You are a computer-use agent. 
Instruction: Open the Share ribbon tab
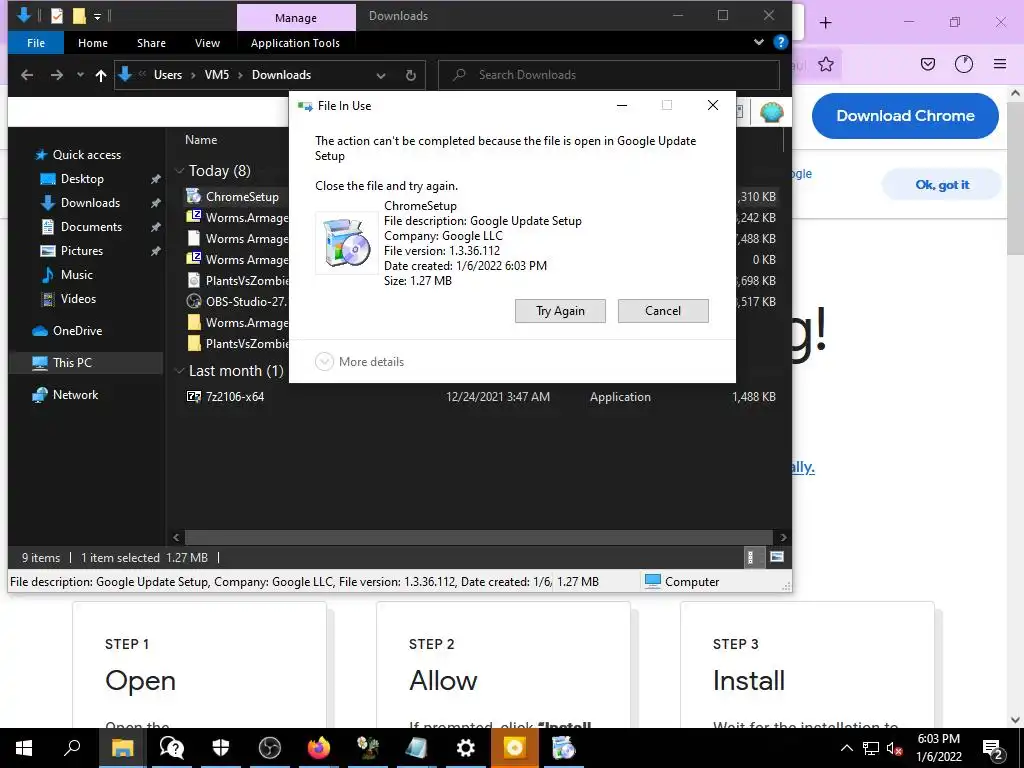click(151, 43)
